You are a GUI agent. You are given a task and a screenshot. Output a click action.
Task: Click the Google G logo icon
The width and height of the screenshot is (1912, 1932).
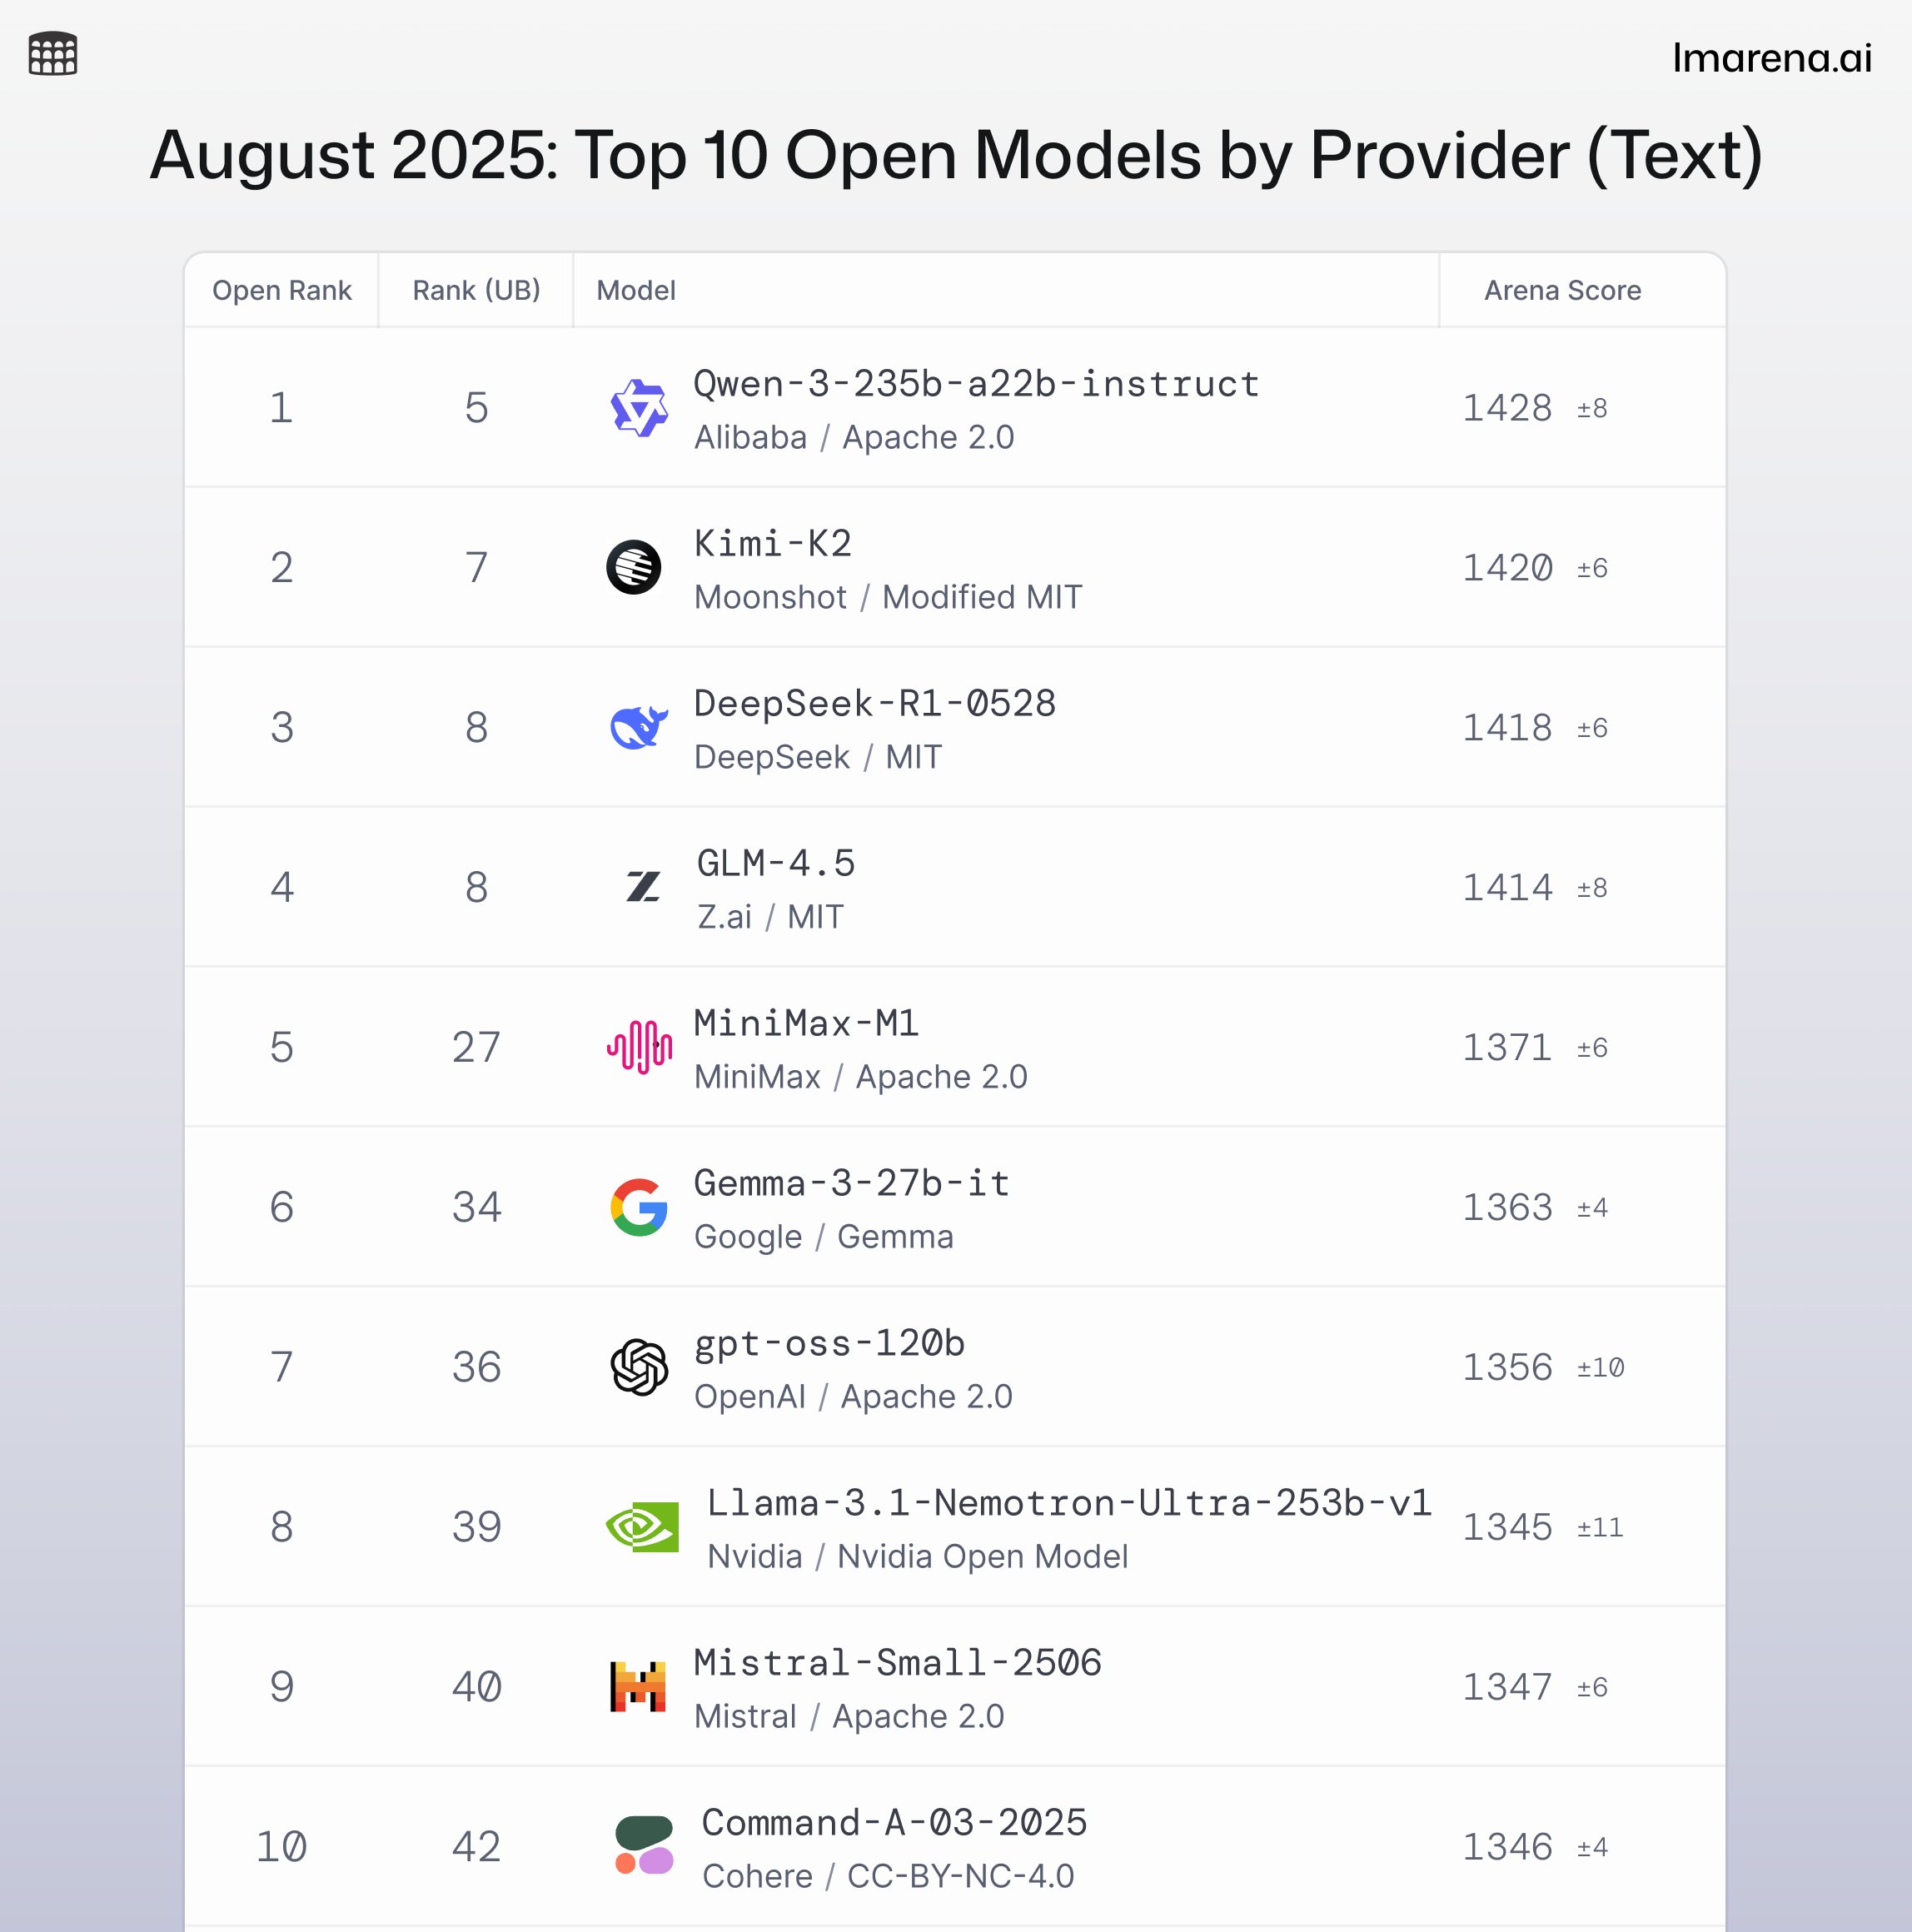coord(639,1207)
